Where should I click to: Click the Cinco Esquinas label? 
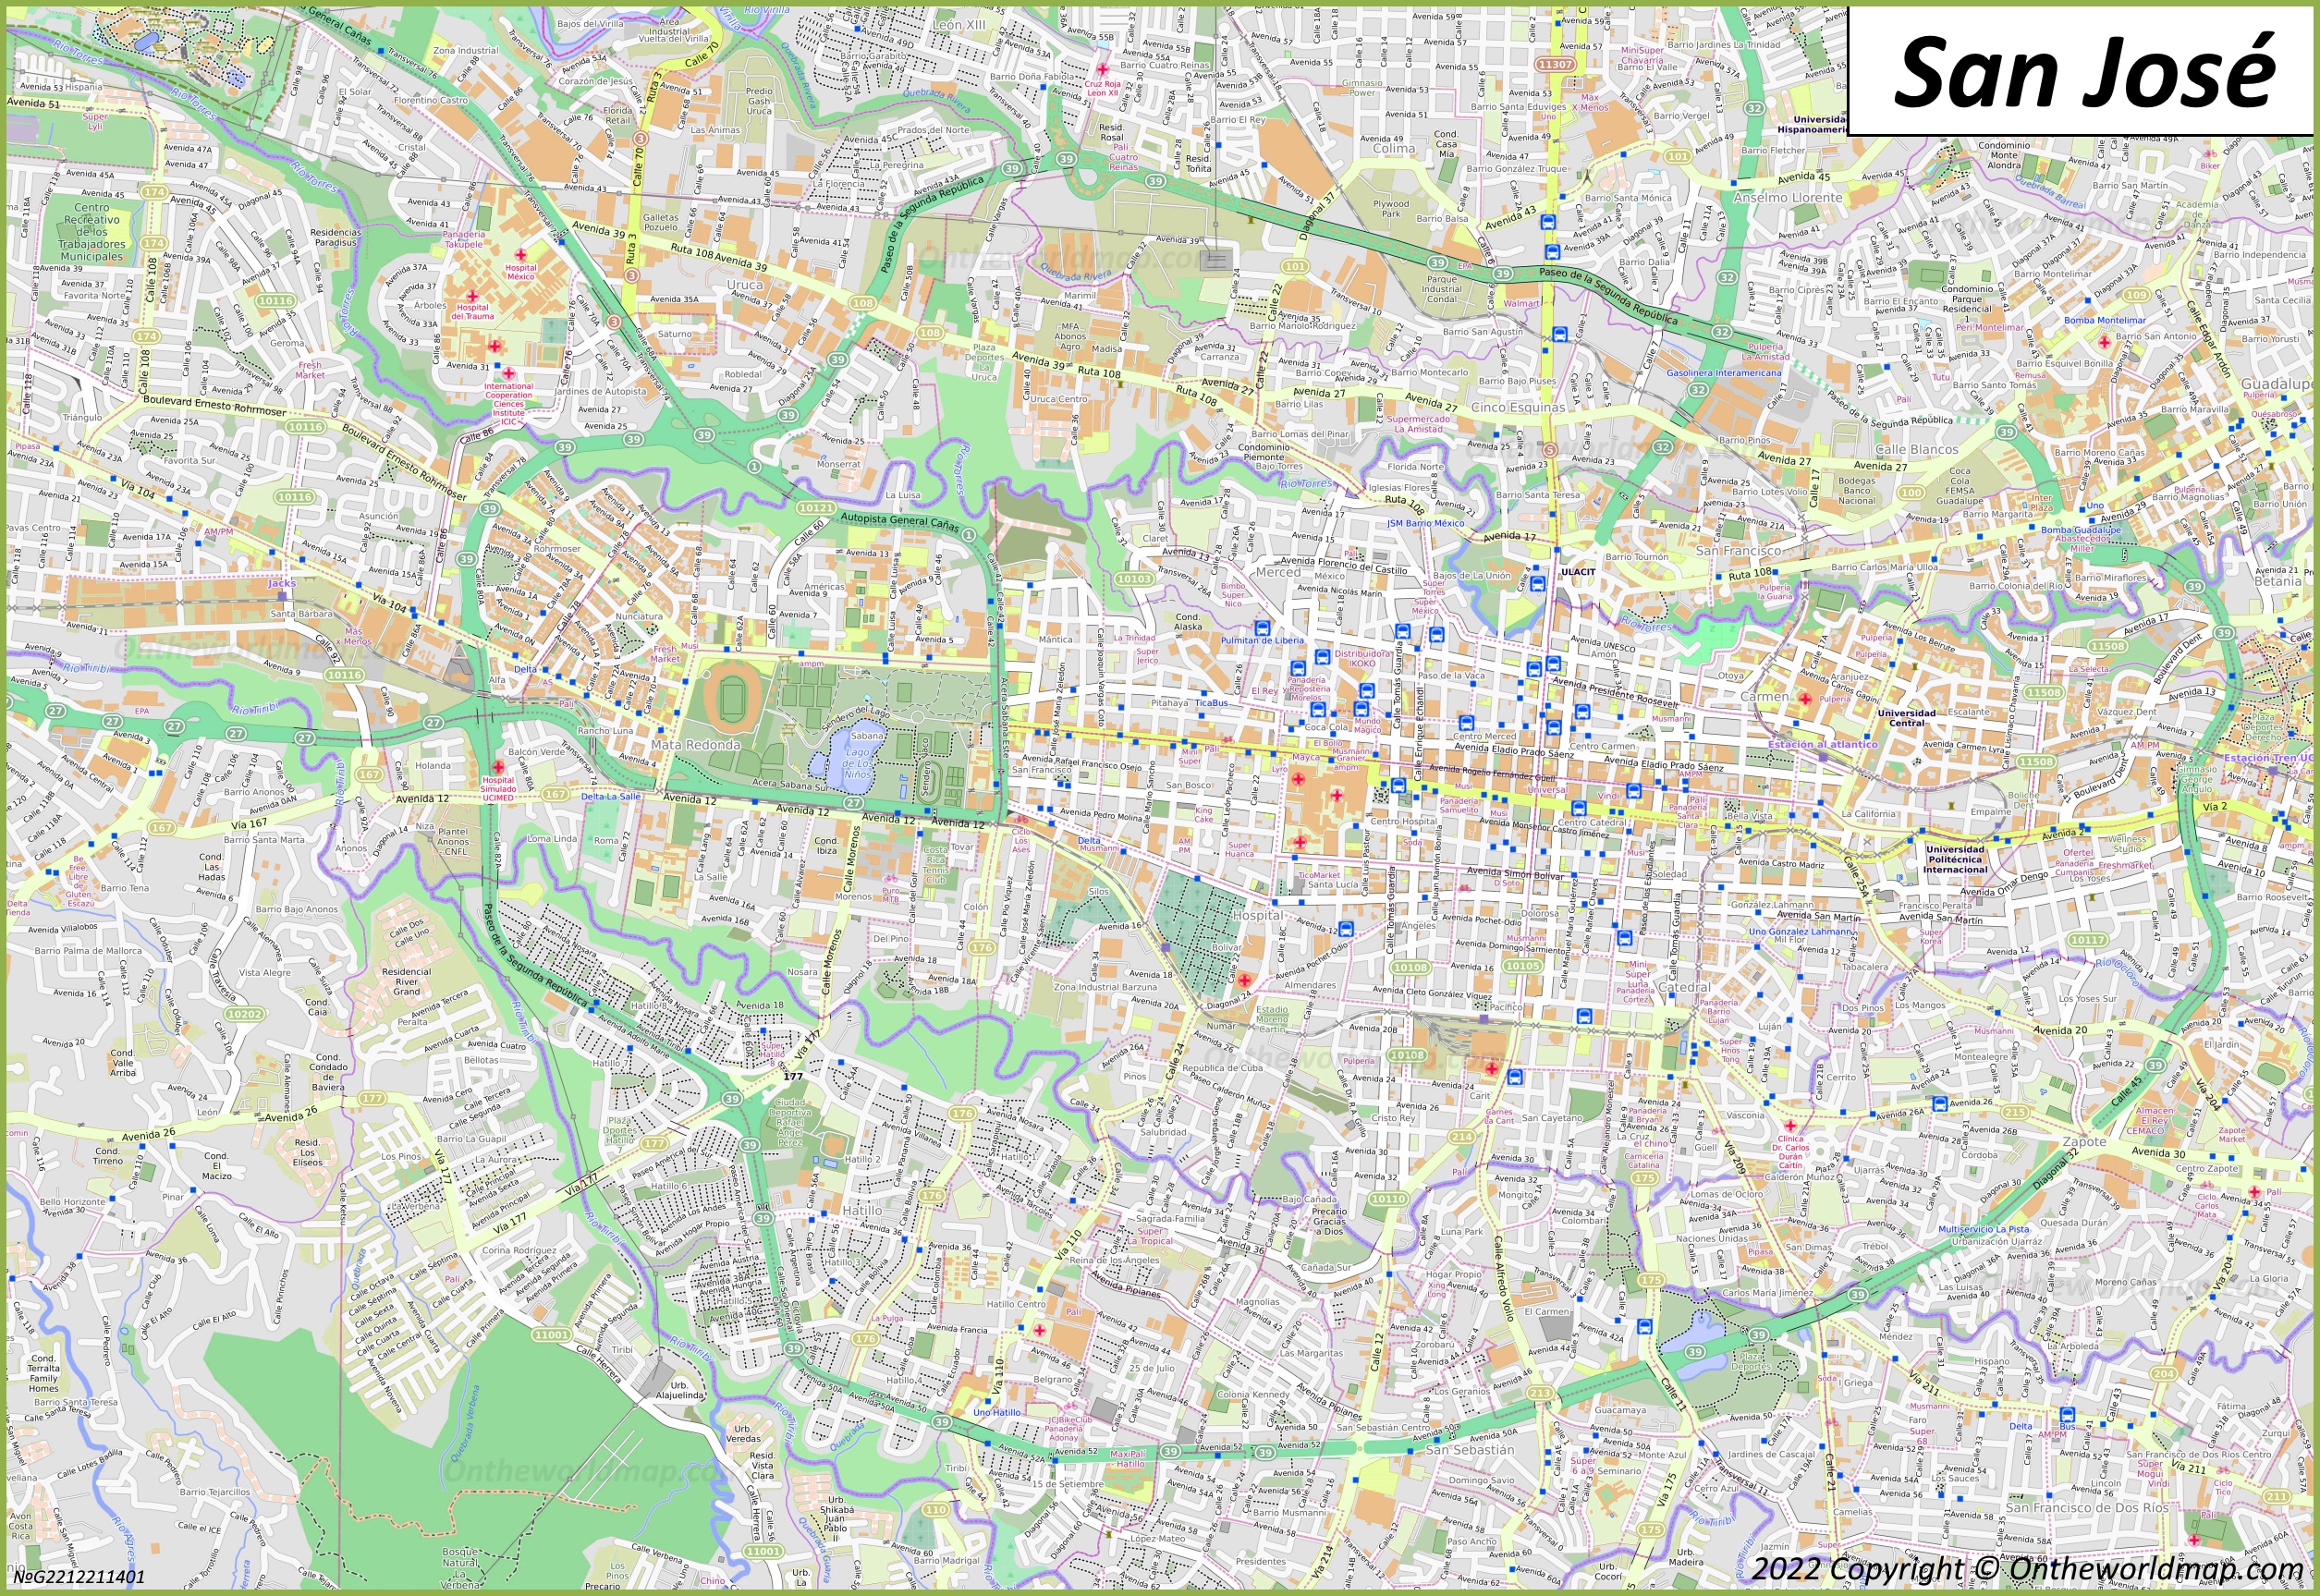1518,408
